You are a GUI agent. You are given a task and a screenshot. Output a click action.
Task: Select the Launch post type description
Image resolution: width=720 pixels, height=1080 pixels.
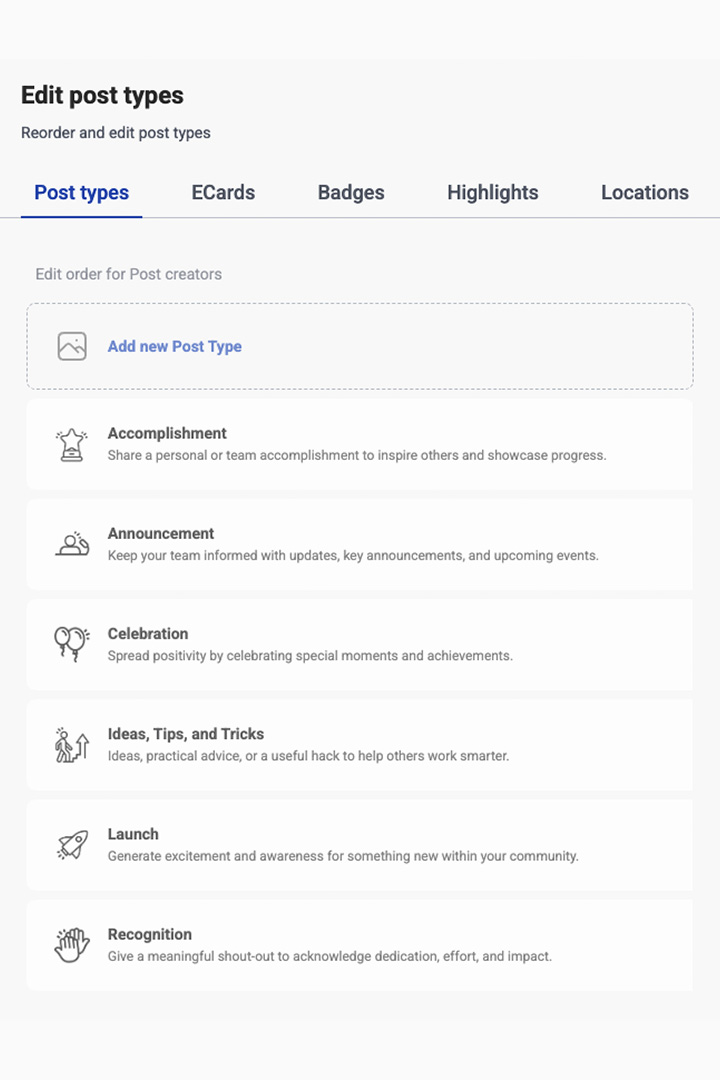(x=343, y=856)
